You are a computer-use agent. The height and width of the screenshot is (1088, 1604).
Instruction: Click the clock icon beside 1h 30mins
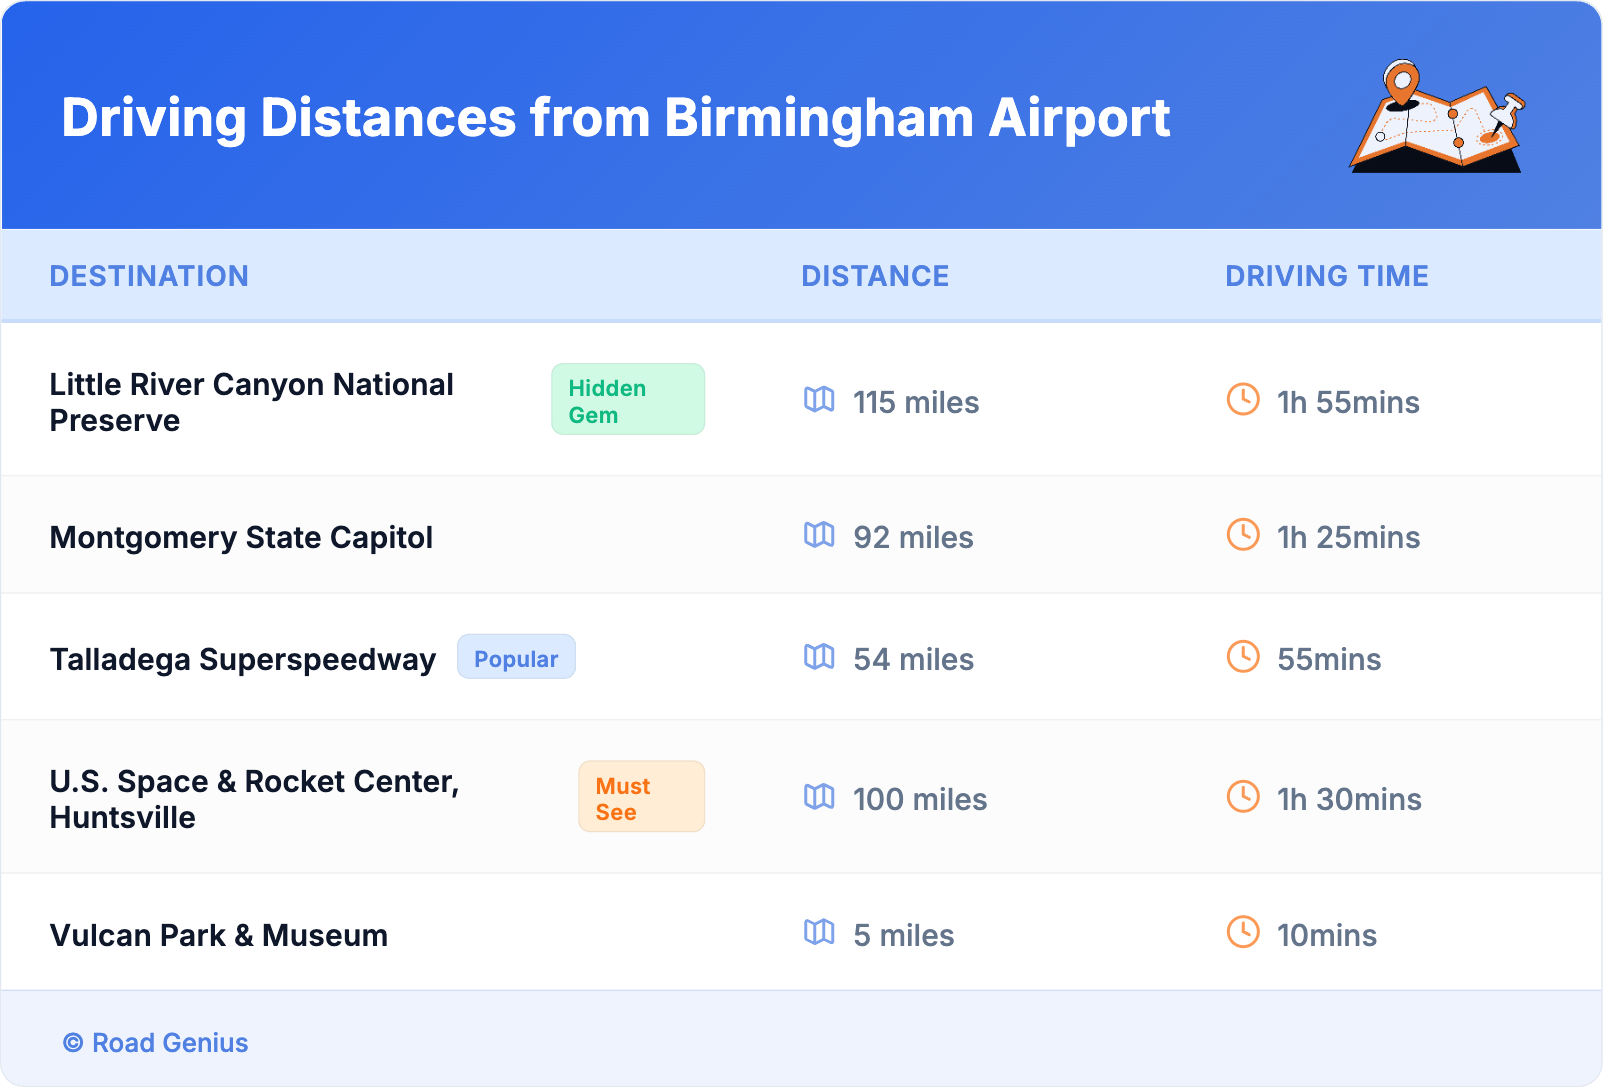pyautogui.click(x=1243, y=797)
